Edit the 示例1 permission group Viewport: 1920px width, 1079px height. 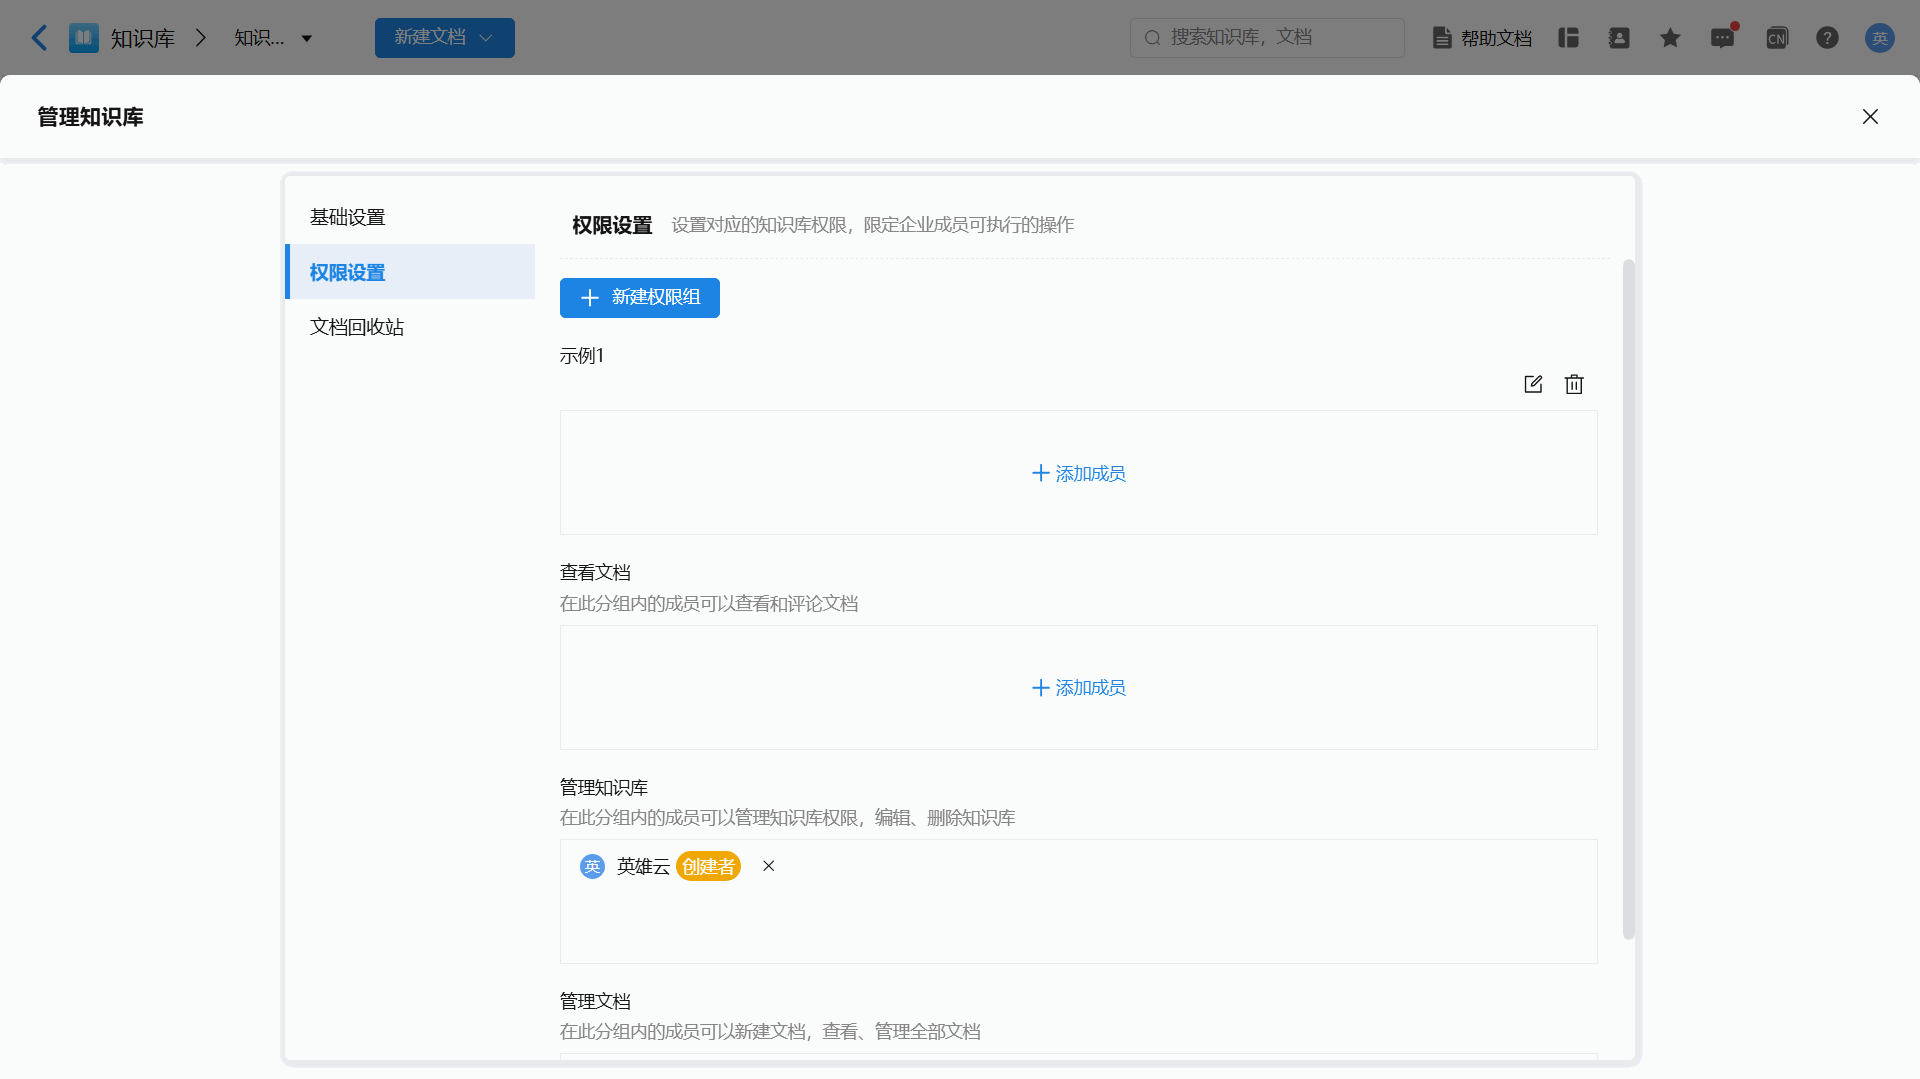(x=1533, y=384)
